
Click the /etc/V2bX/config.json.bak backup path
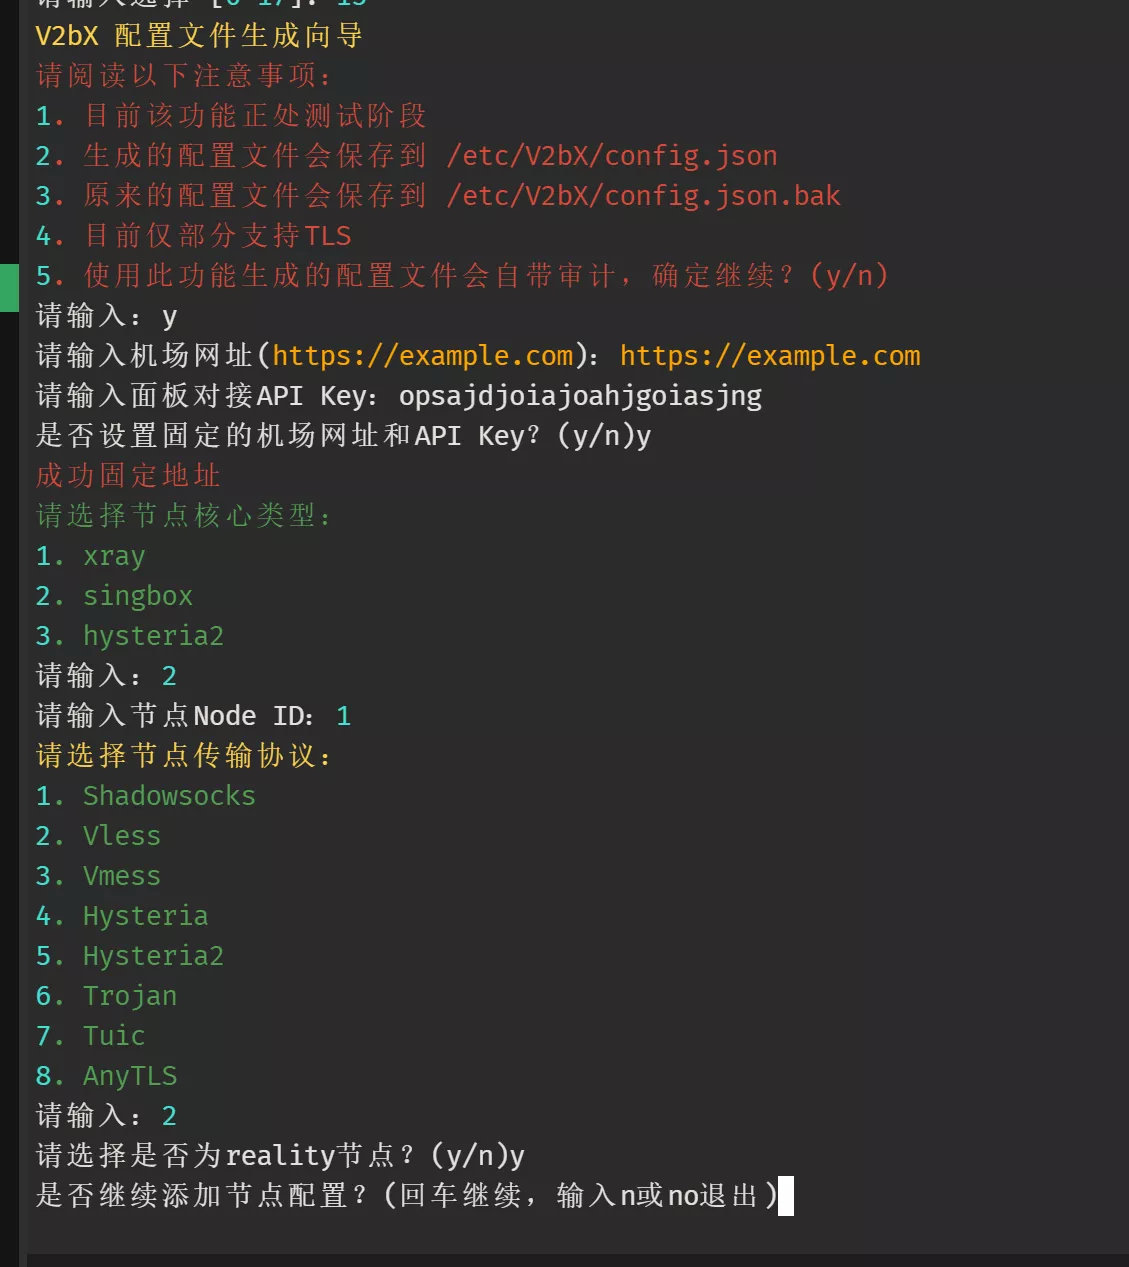click(x=643, y=196)
